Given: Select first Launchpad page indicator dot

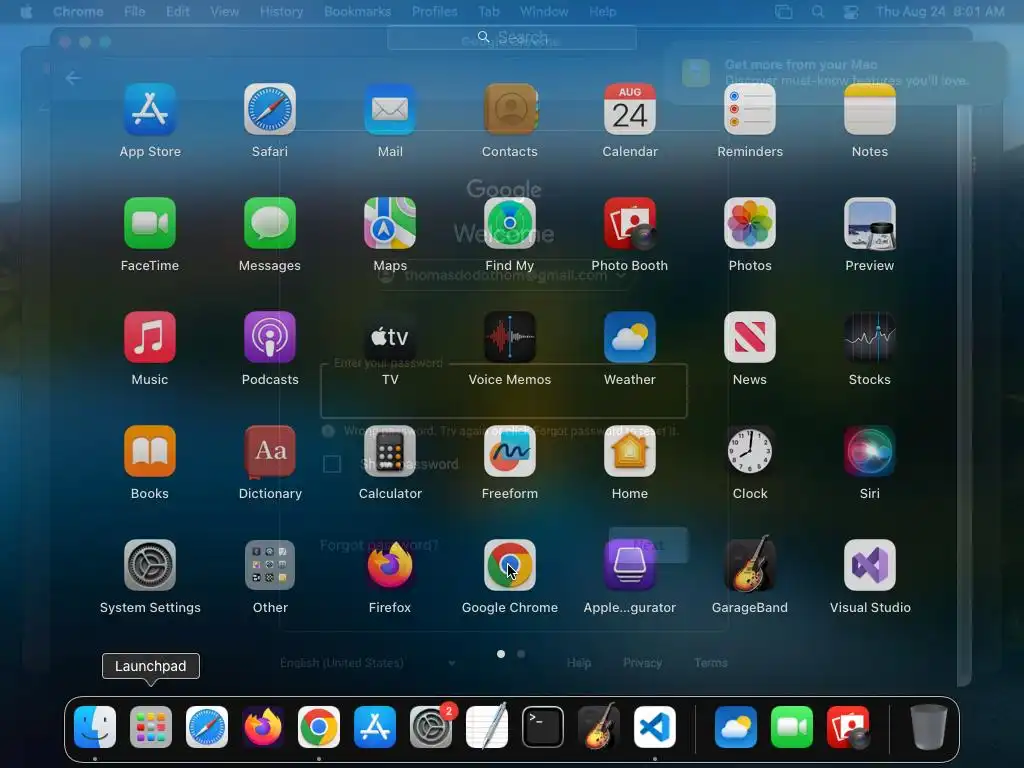Looking at the screenshot, I should pos(501,654).
